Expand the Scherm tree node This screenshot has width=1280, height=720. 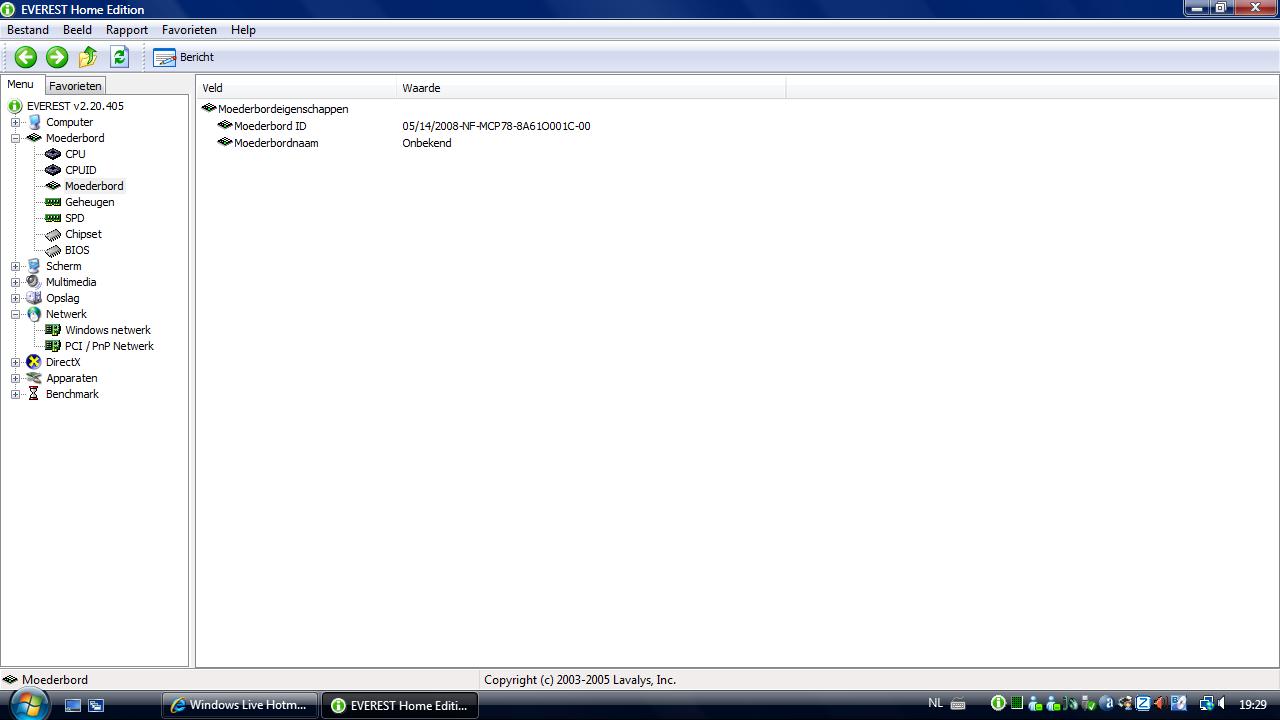(15, 266)
